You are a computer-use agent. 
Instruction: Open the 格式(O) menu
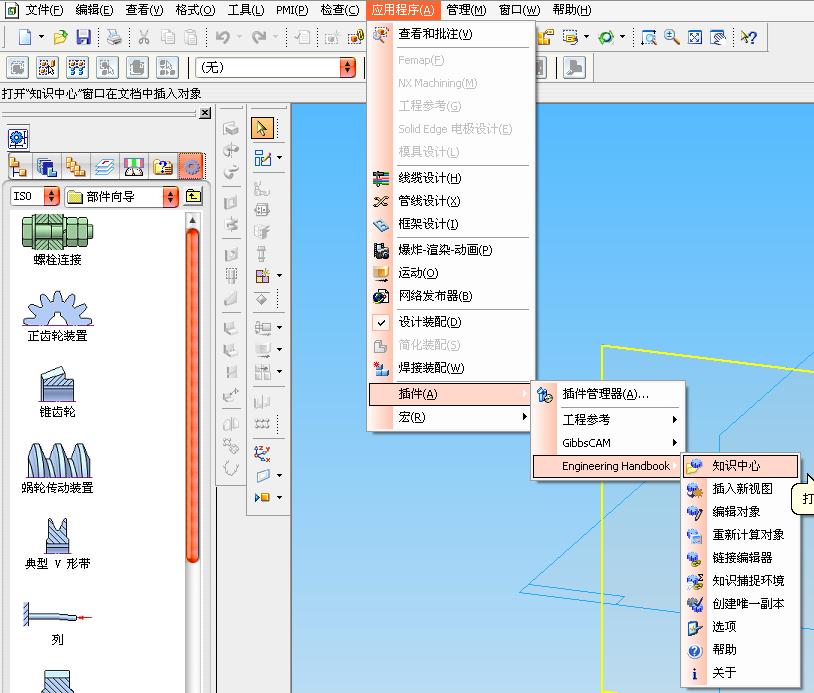point(195,10)
